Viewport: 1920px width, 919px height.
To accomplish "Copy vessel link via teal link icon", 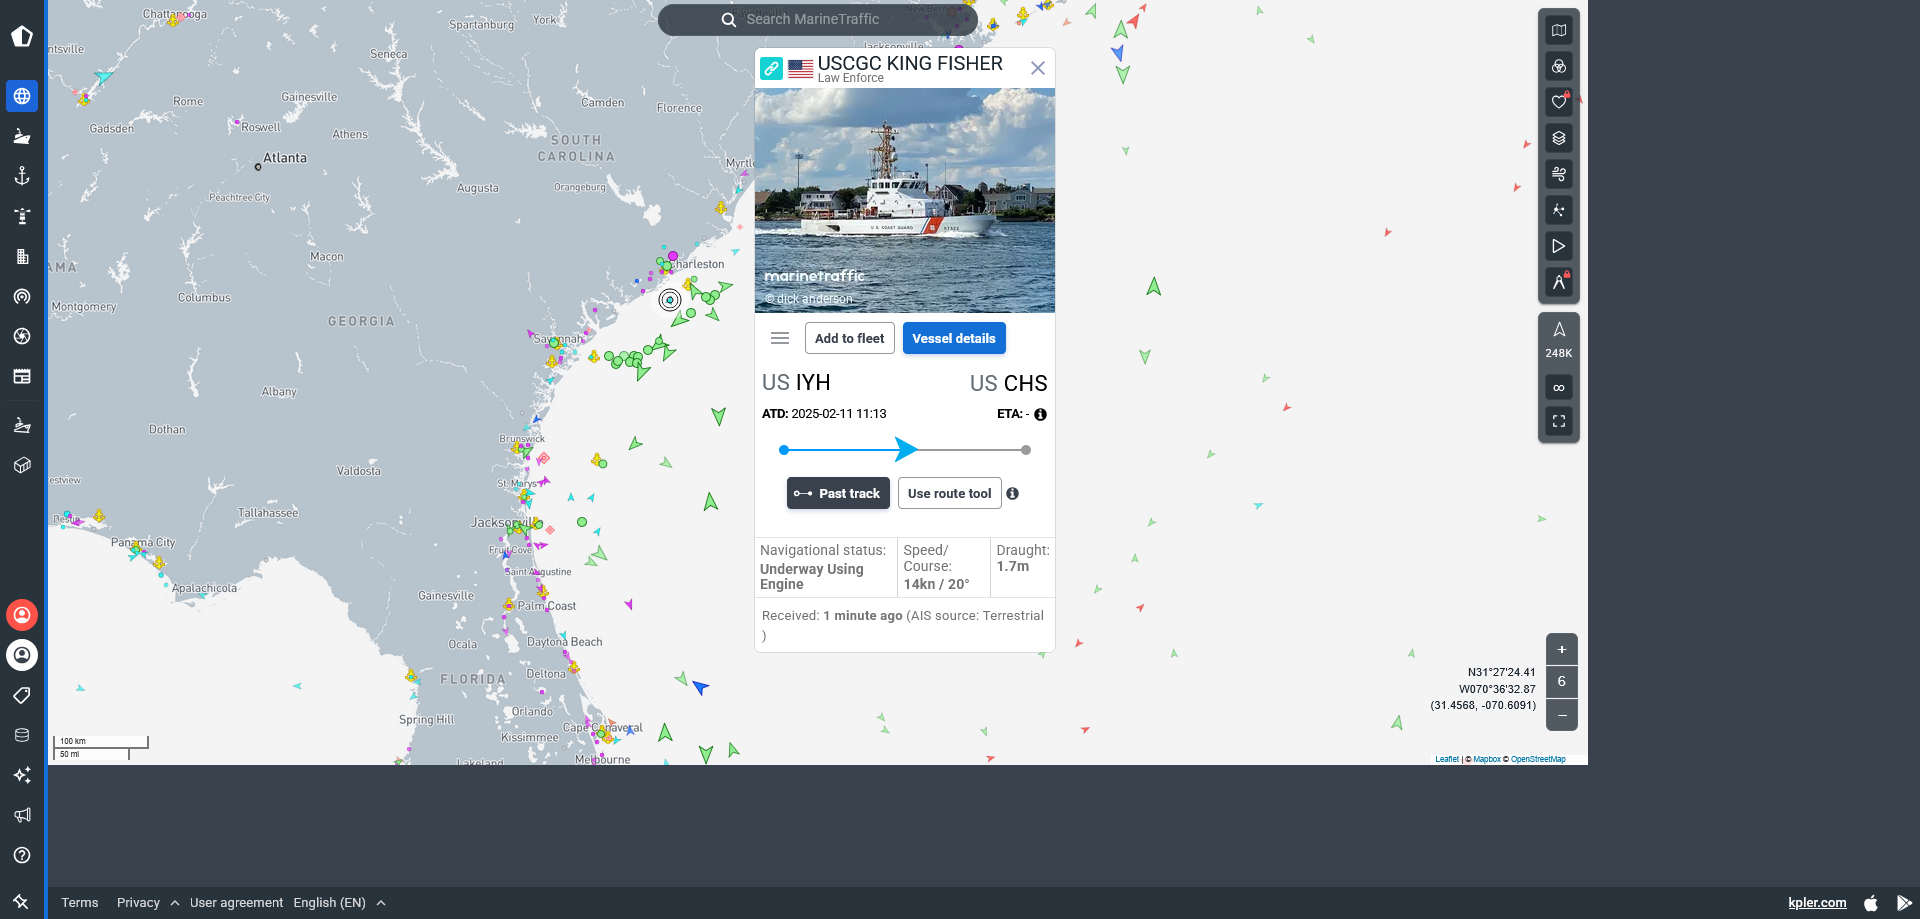I will pyautogui.click(x=771, y=68).
